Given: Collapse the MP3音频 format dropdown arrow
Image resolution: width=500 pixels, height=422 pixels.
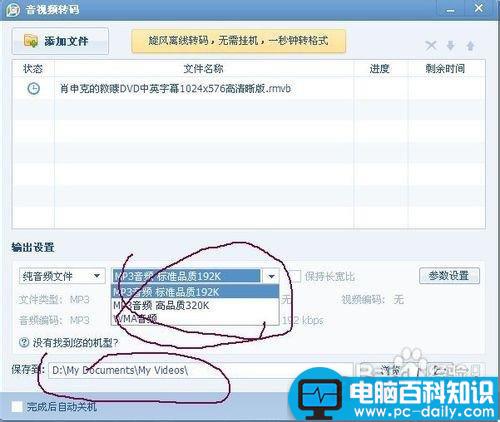Looking at the screenshot, I should pyautogui.click(x=271, y=276).
